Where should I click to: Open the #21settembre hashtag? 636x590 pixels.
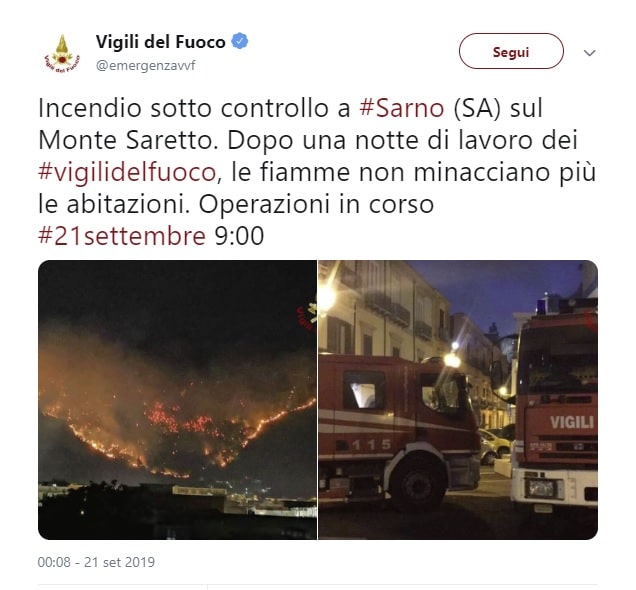[122, 236]
